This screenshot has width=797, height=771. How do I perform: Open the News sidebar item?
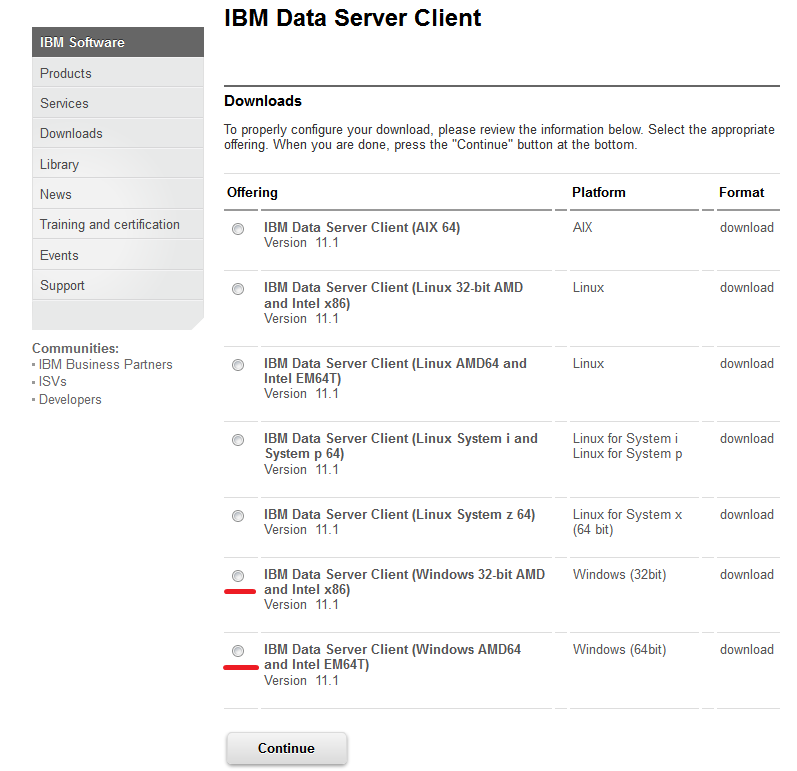118,194
